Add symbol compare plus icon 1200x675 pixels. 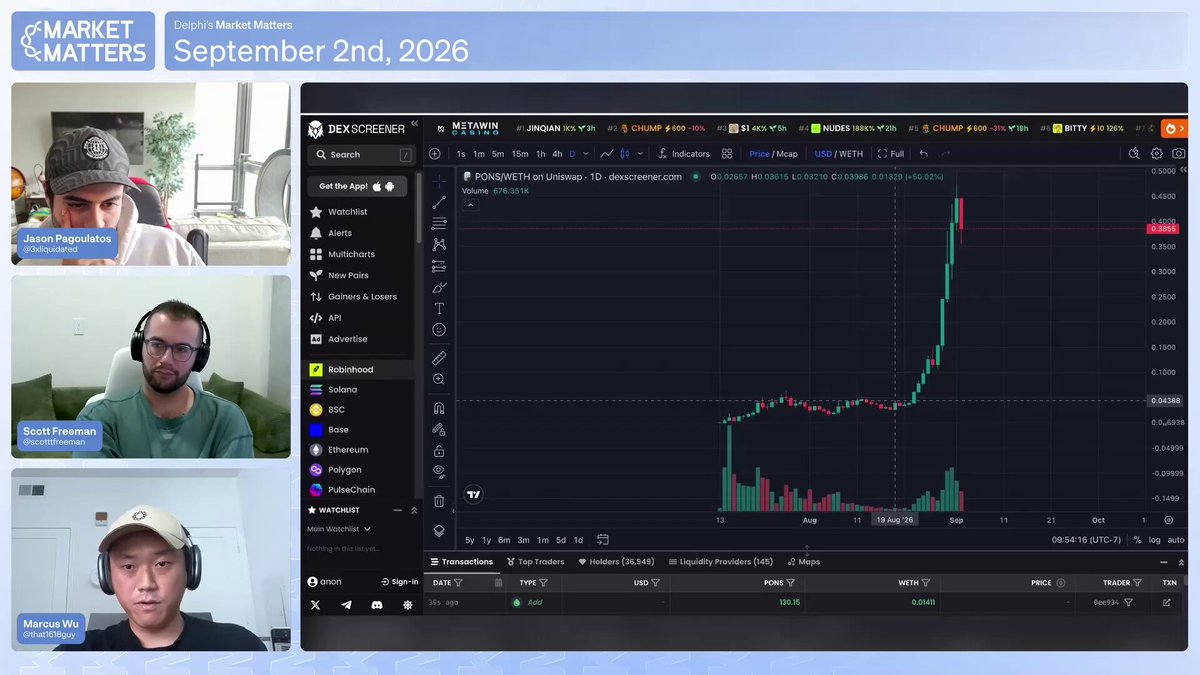pyautogui.click(x=434, y=154)
